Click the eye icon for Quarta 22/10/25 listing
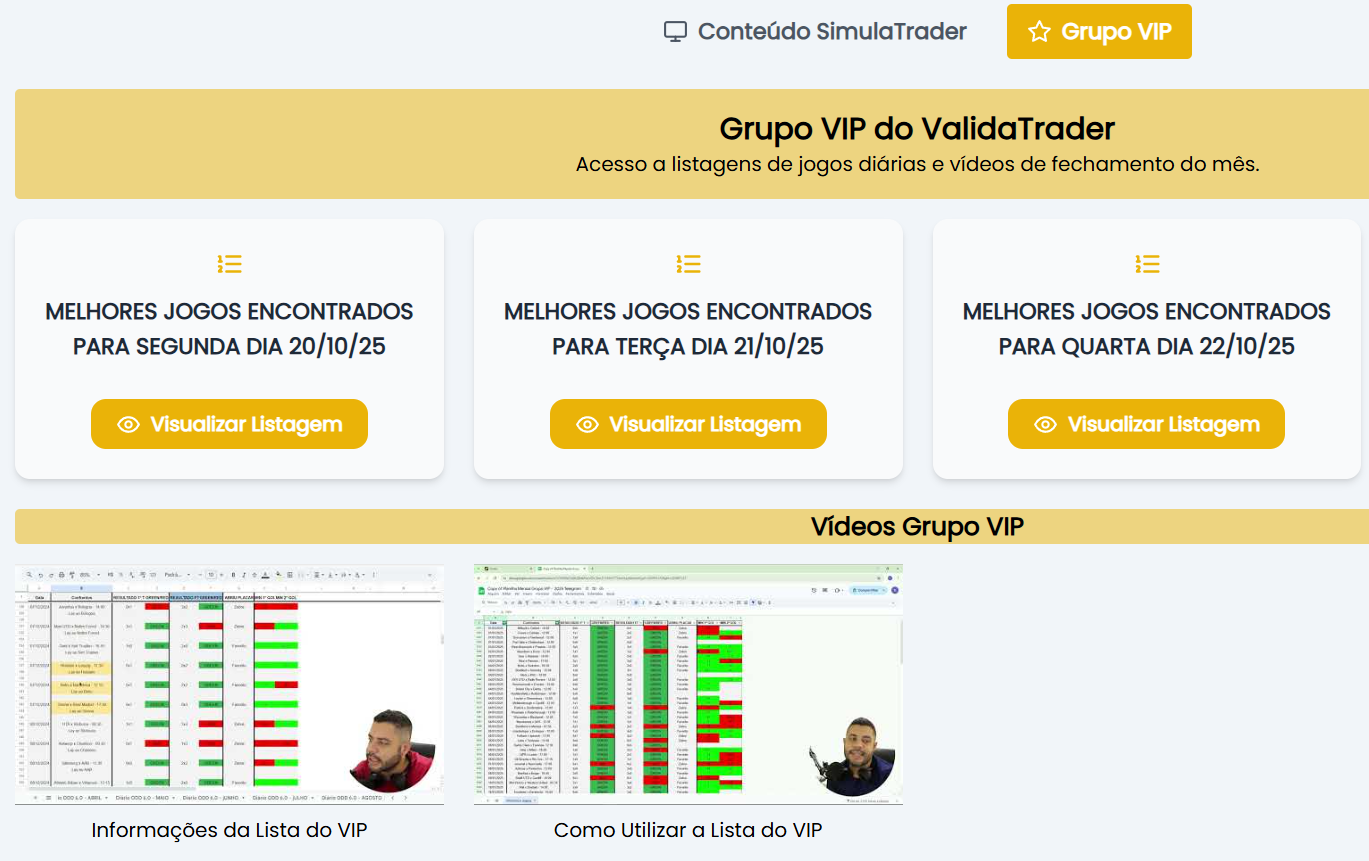 (x=1045, y=425)
